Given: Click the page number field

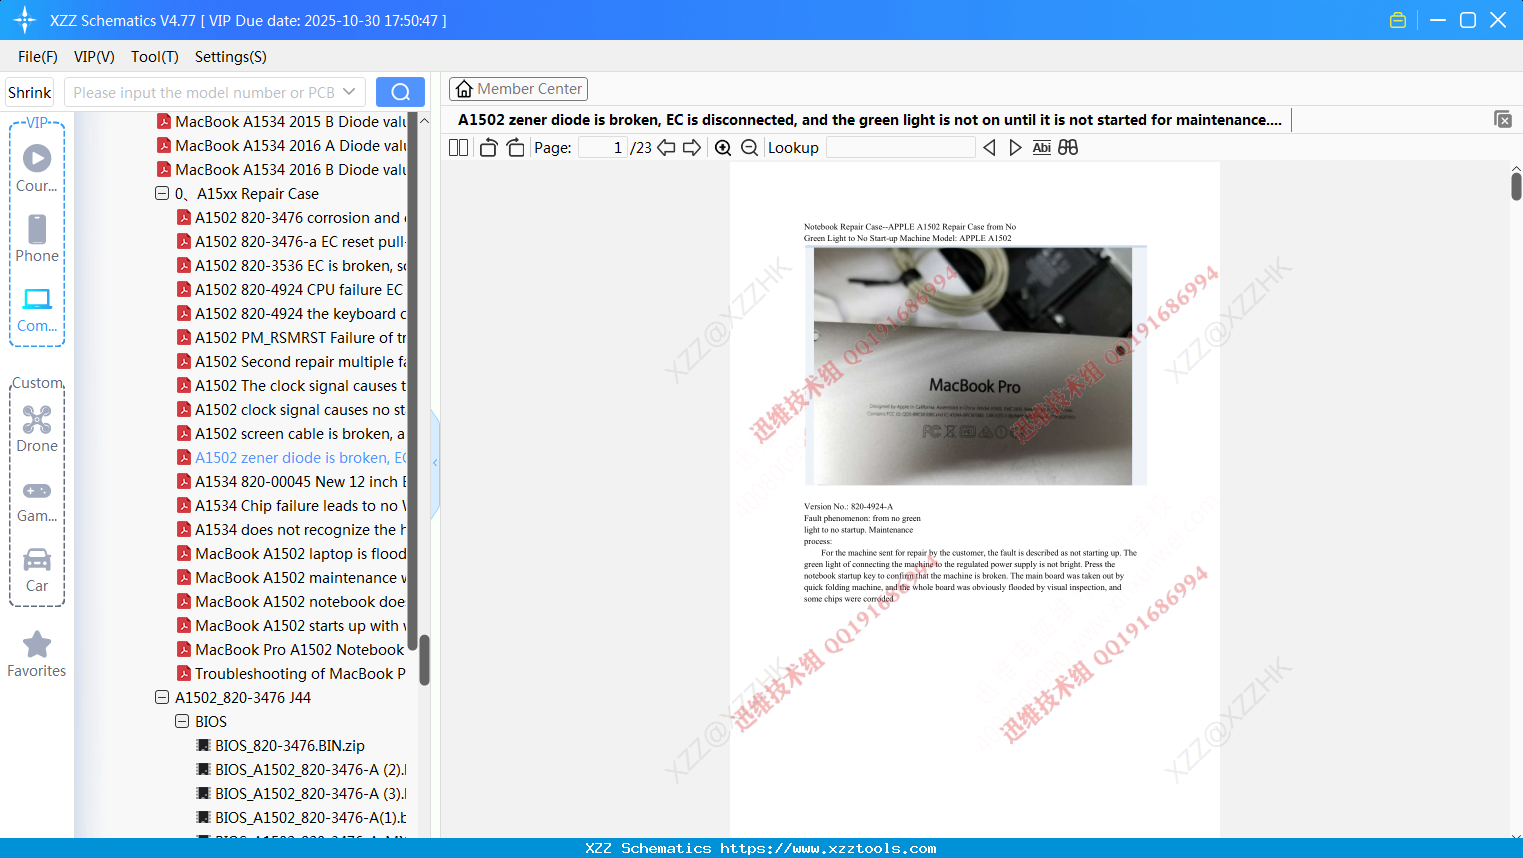Looking at the screenshot, I should 603,148.
